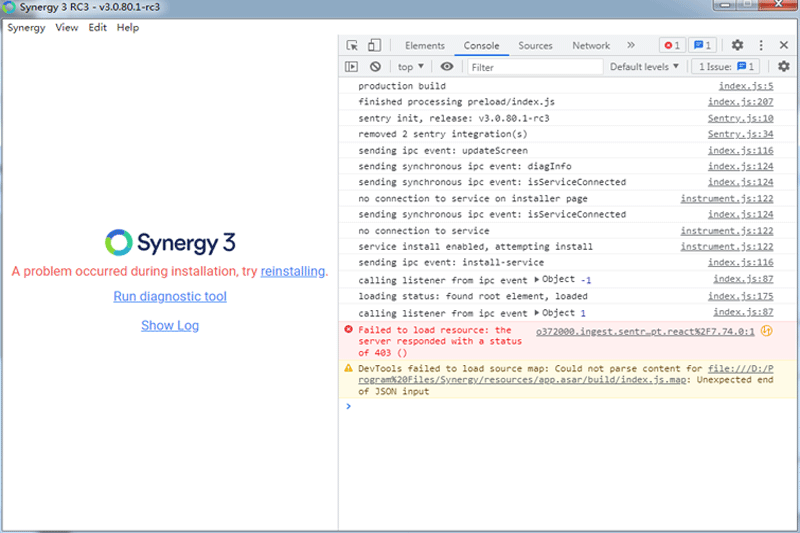Open the Default levels dropdown
The image size is (800, 533).
coord(644,67)
